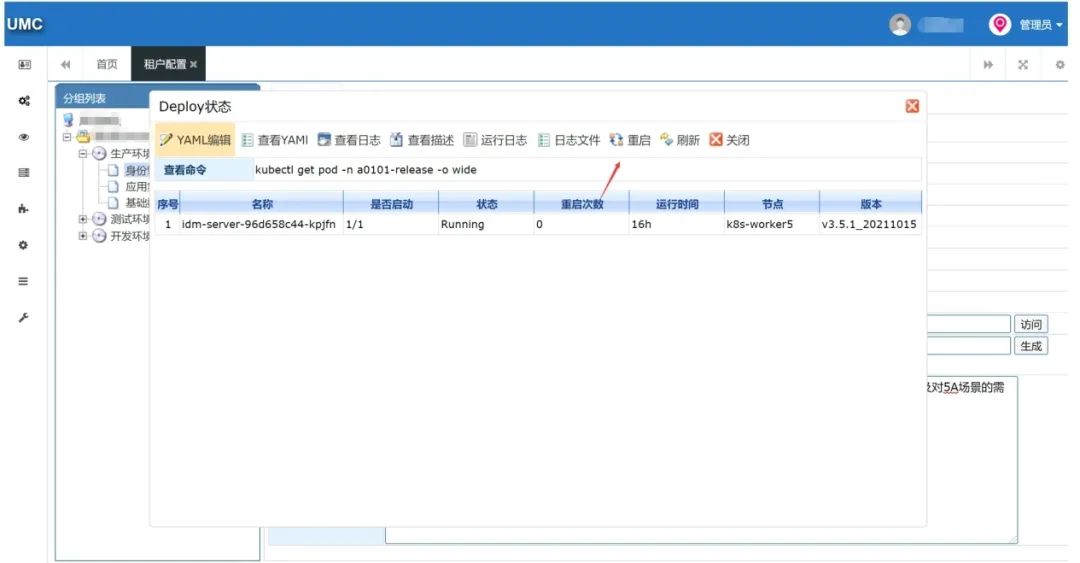1080x563 pixels.
Task: Close the 租户配置 tab
Action: pyautogui.click(x=194, y=65)
